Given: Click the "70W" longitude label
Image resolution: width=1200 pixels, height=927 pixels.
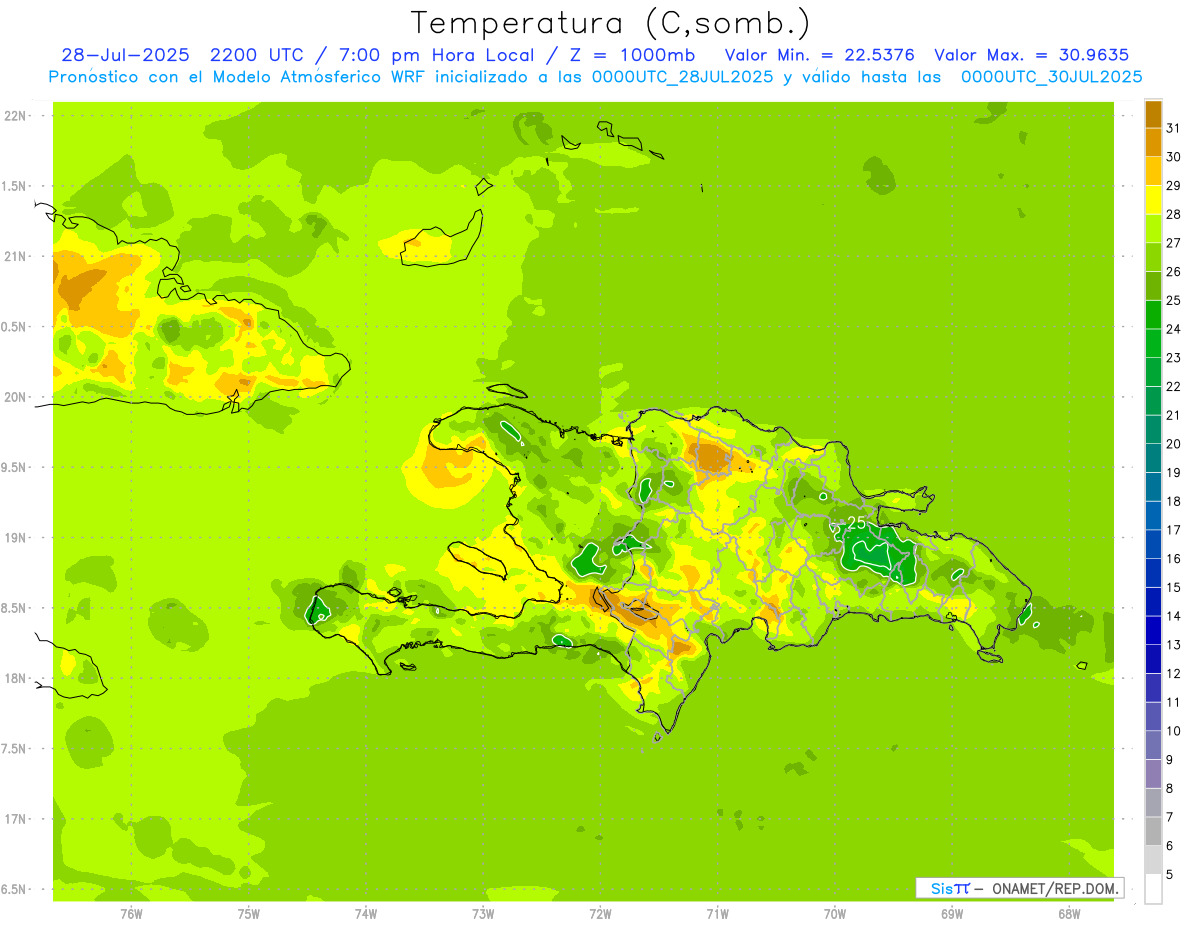Looking at the screenshot, I should click(835, 914).
